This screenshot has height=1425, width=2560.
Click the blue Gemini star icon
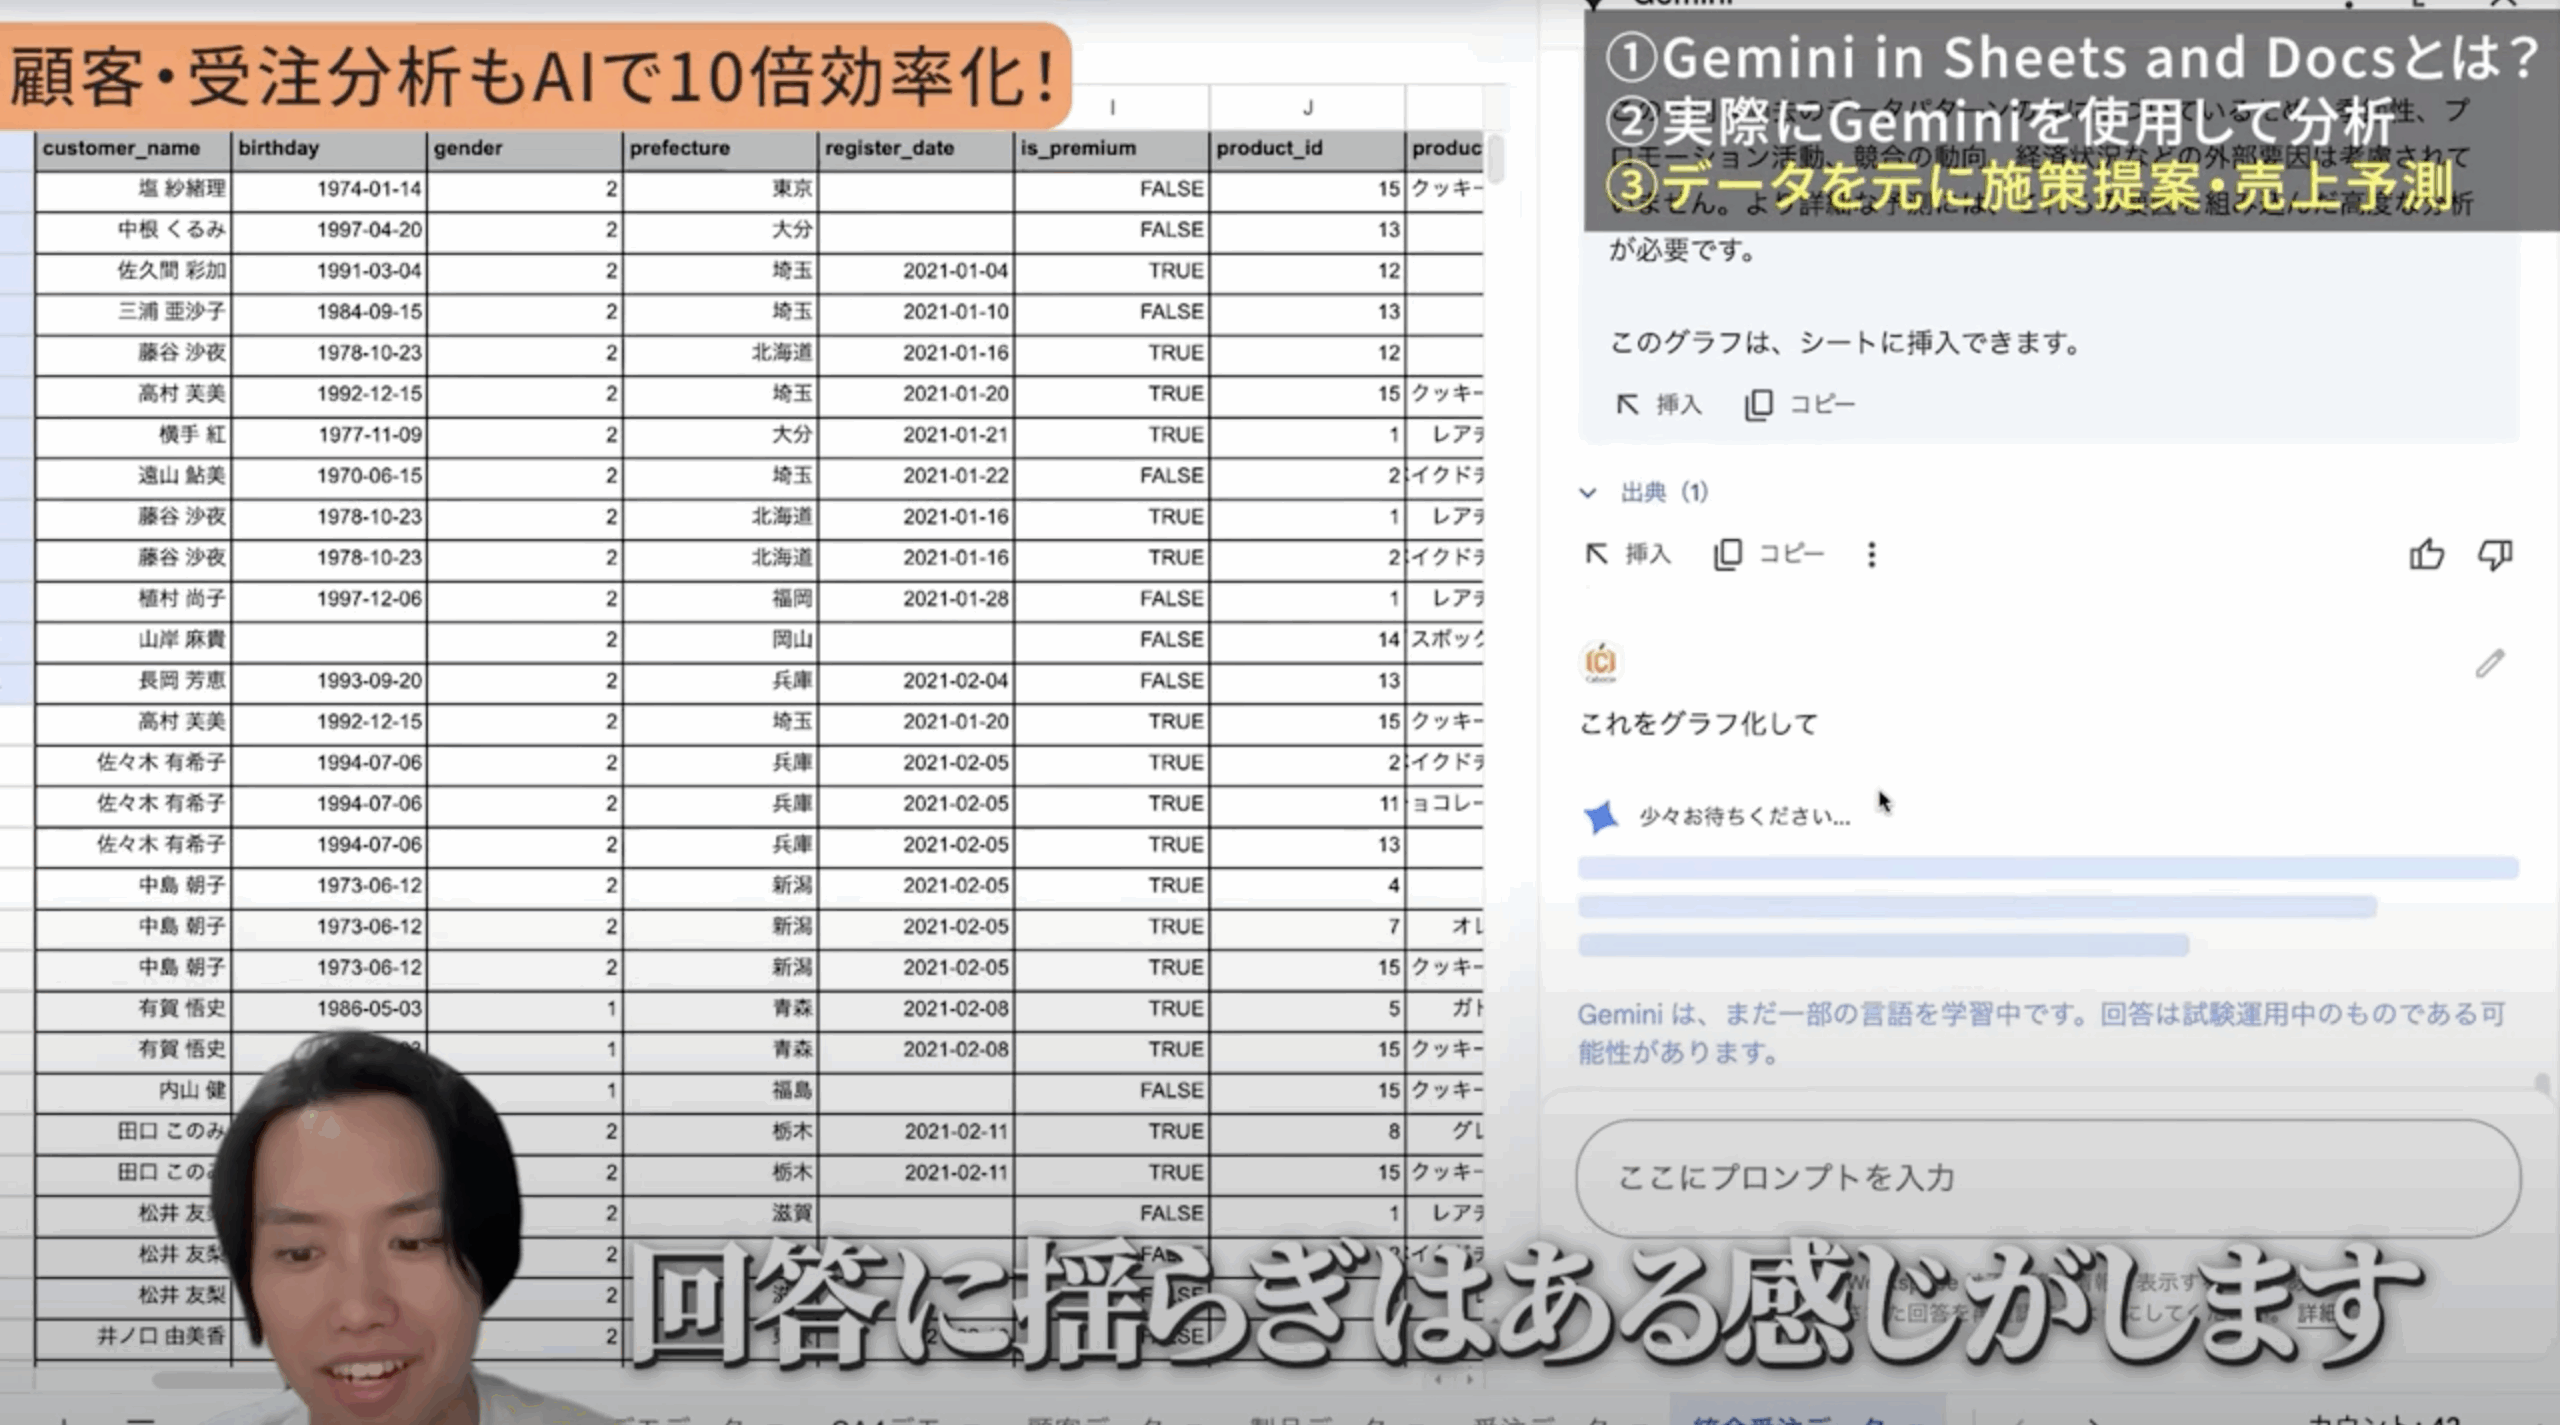1600,816
